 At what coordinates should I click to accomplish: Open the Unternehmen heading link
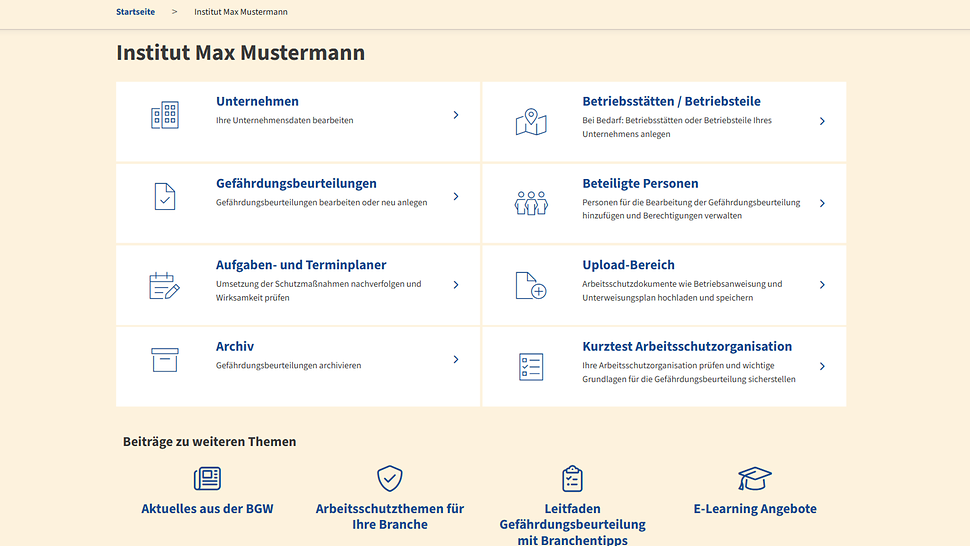(257, 101)
